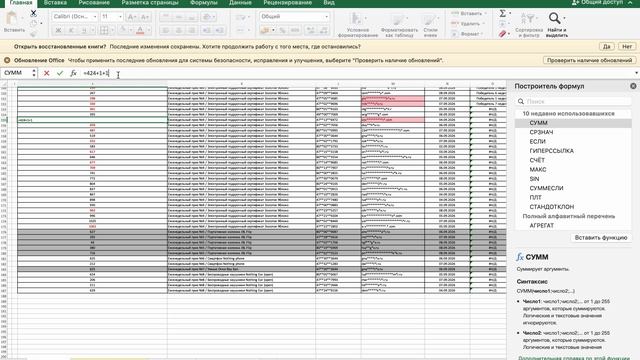
Task: Open Разметка страницы tab
Action: tap(150, 2)
